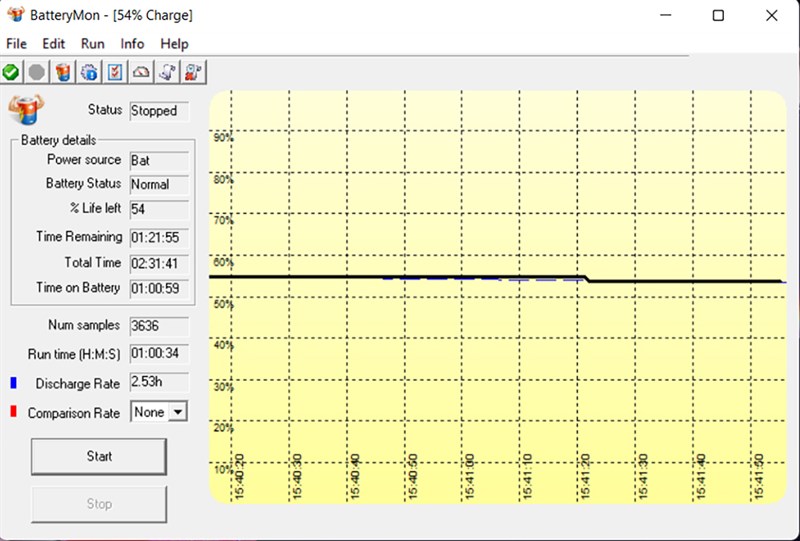The width and height of the screenshot is (800, 541).
Task: Click the red Comparison Rate color marker
Action: click(x=13, y=412)
